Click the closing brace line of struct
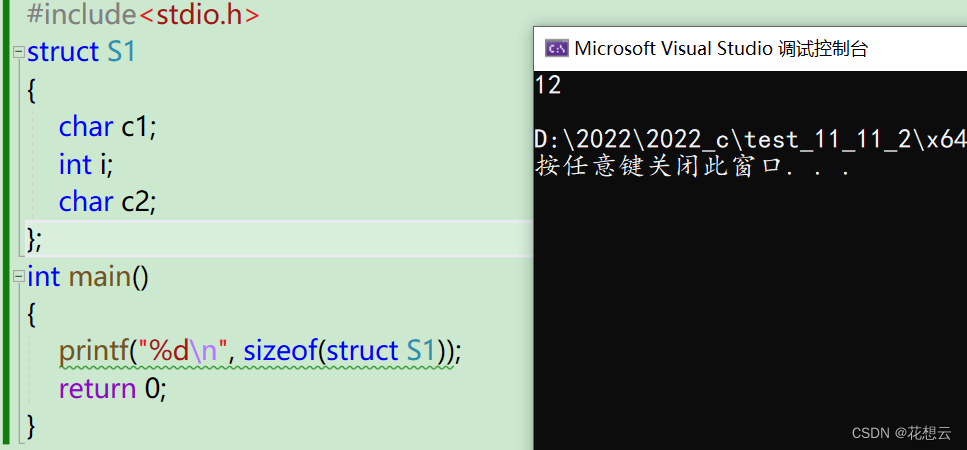 (x=35, y=239)
